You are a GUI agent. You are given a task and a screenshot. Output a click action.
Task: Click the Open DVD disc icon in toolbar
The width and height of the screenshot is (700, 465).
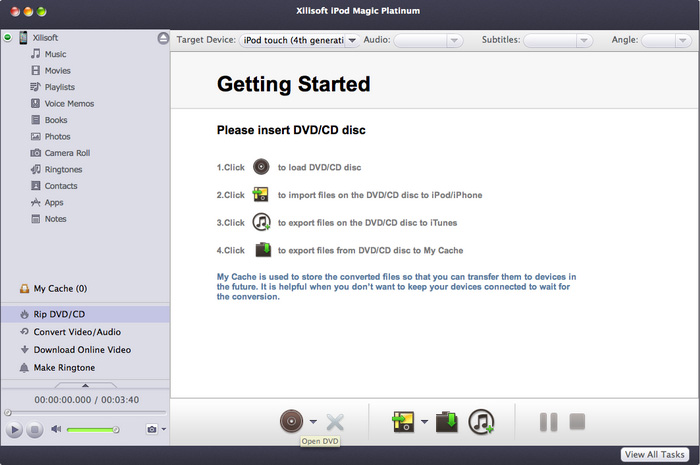coord(292,421)
